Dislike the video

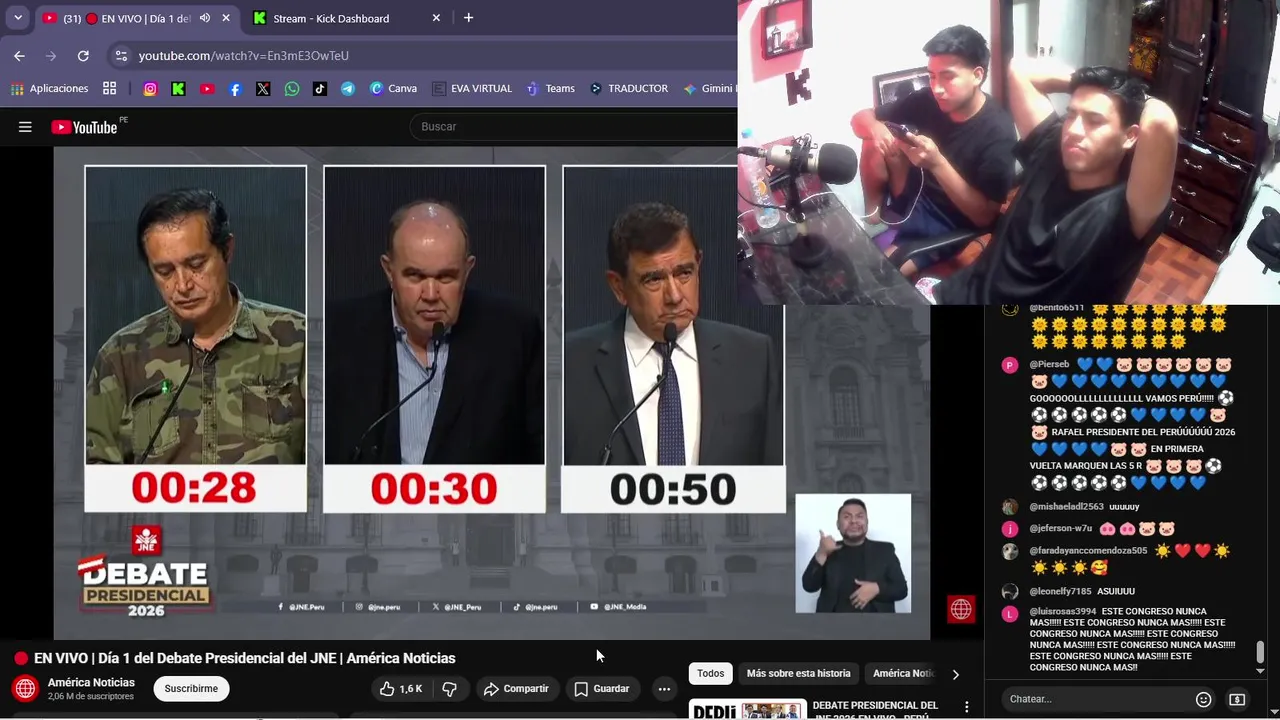tap(449, 688)
